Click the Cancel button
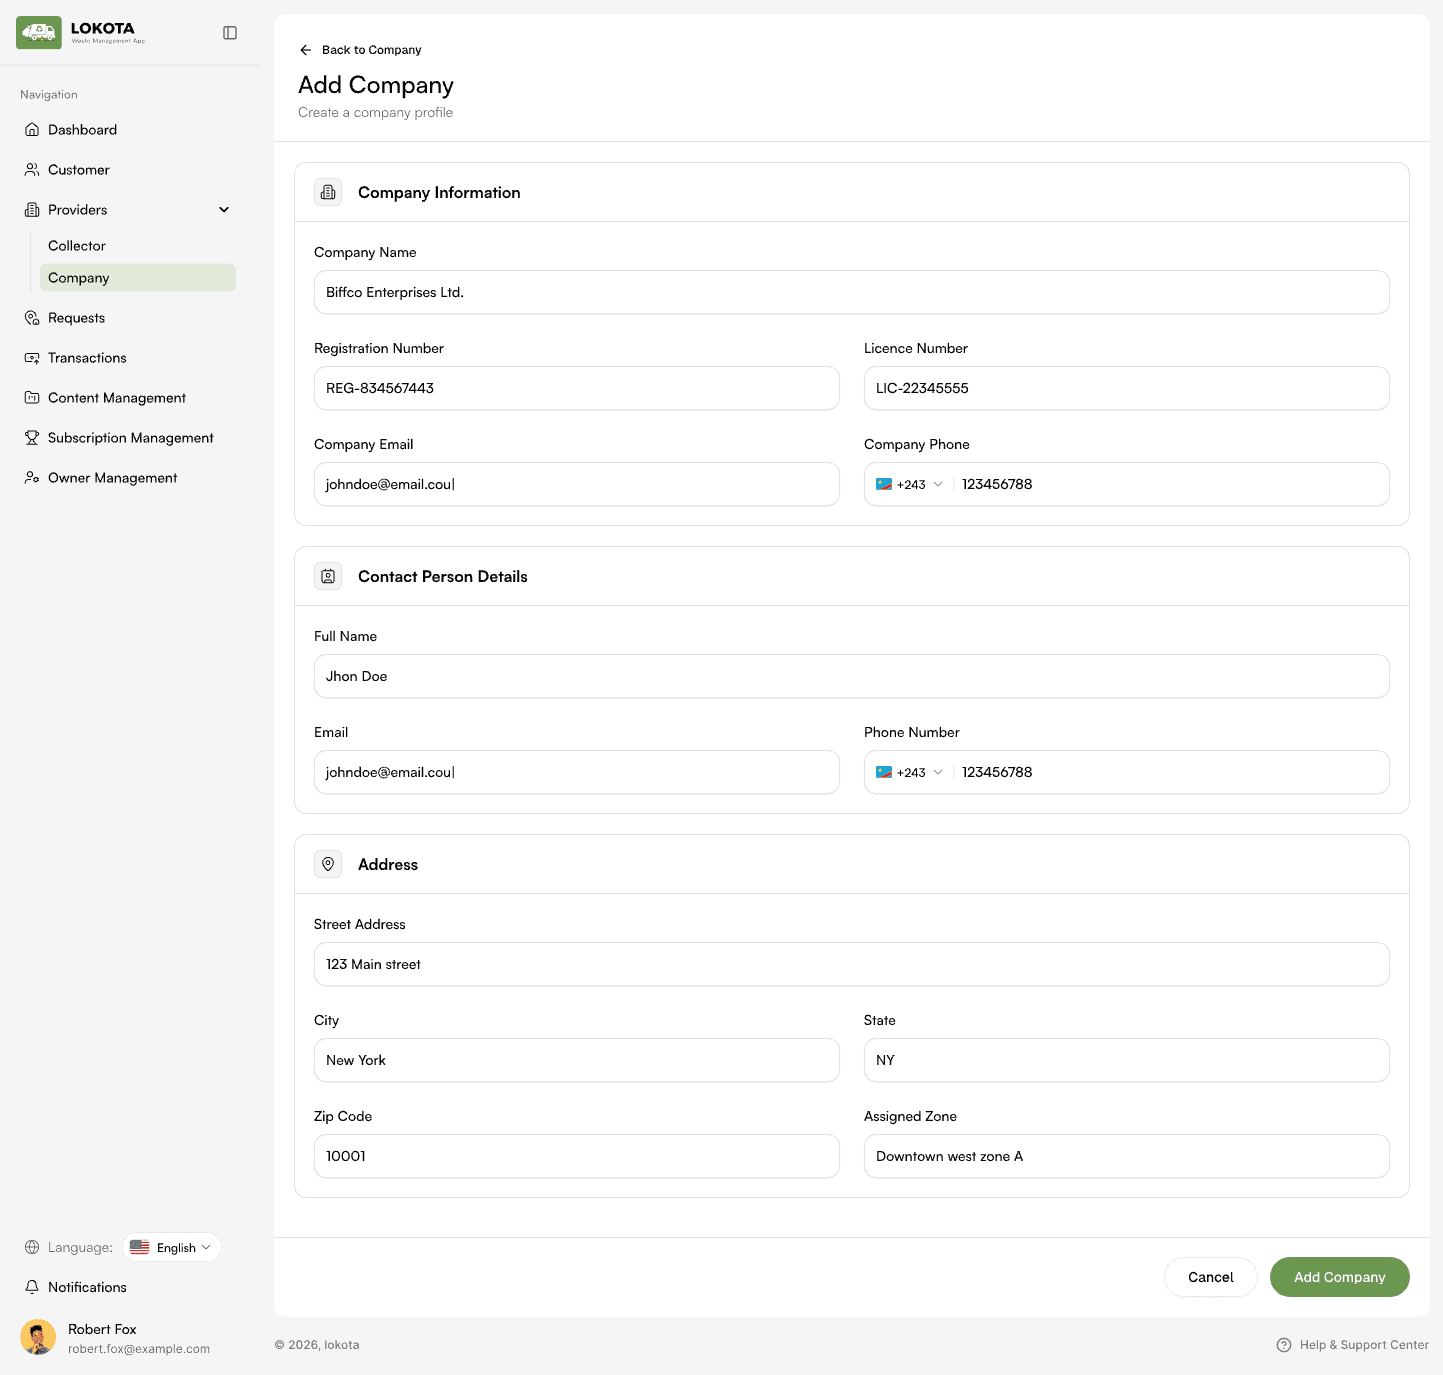This screenshot has width=1443, height=1375. (1211, 1277)
